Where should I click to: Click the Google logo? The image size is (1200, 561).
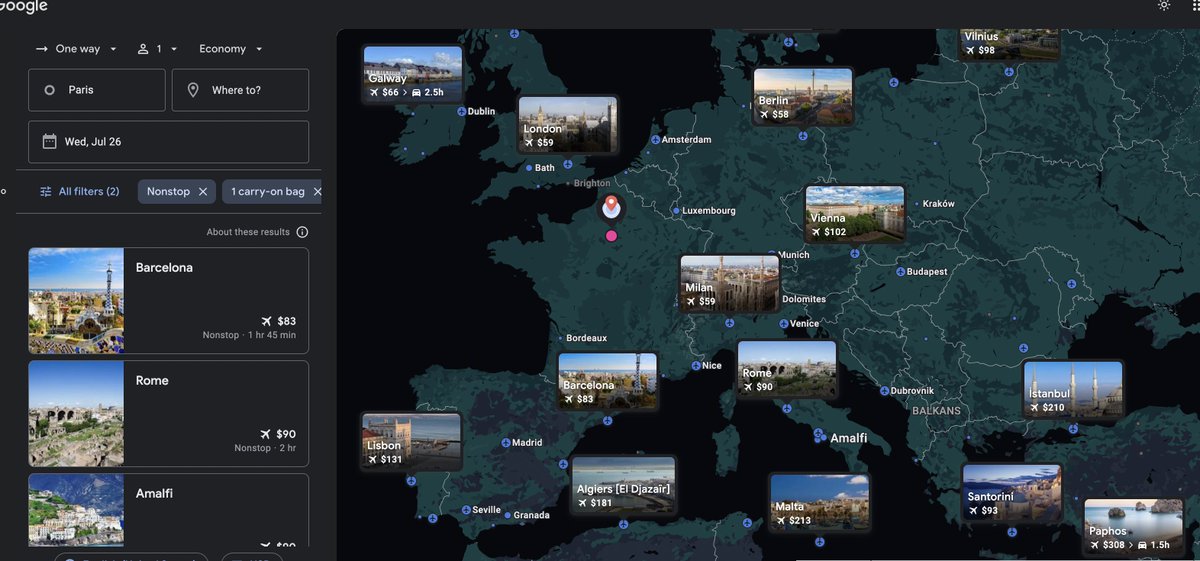pos(23,6)
